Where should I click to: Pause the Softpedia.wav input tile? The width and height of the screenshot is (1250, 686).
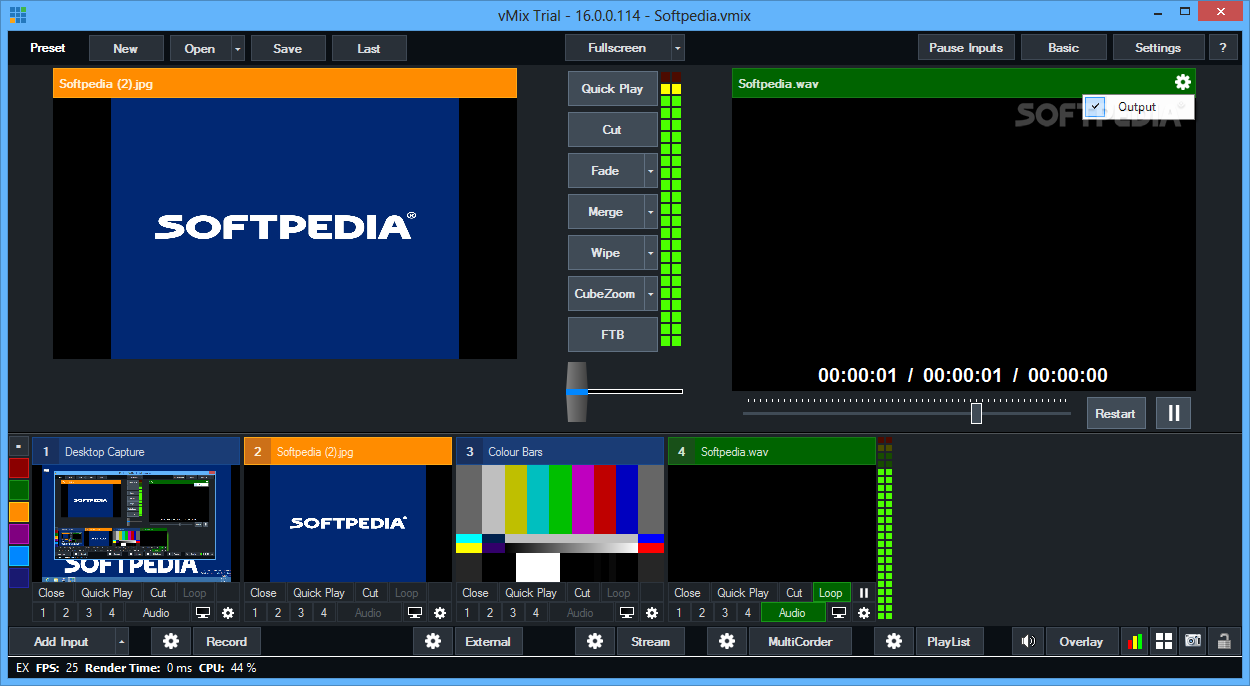pyautogui.click(x=864, y=593)
